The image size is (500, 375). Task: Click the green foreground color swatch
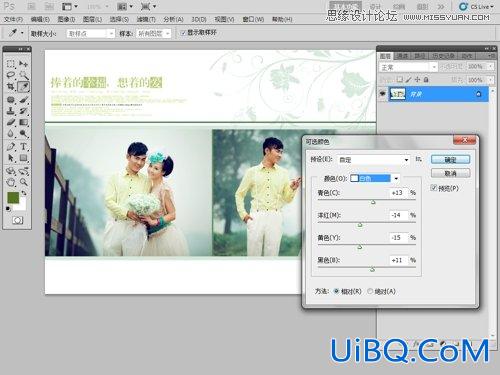click(13, 197)
